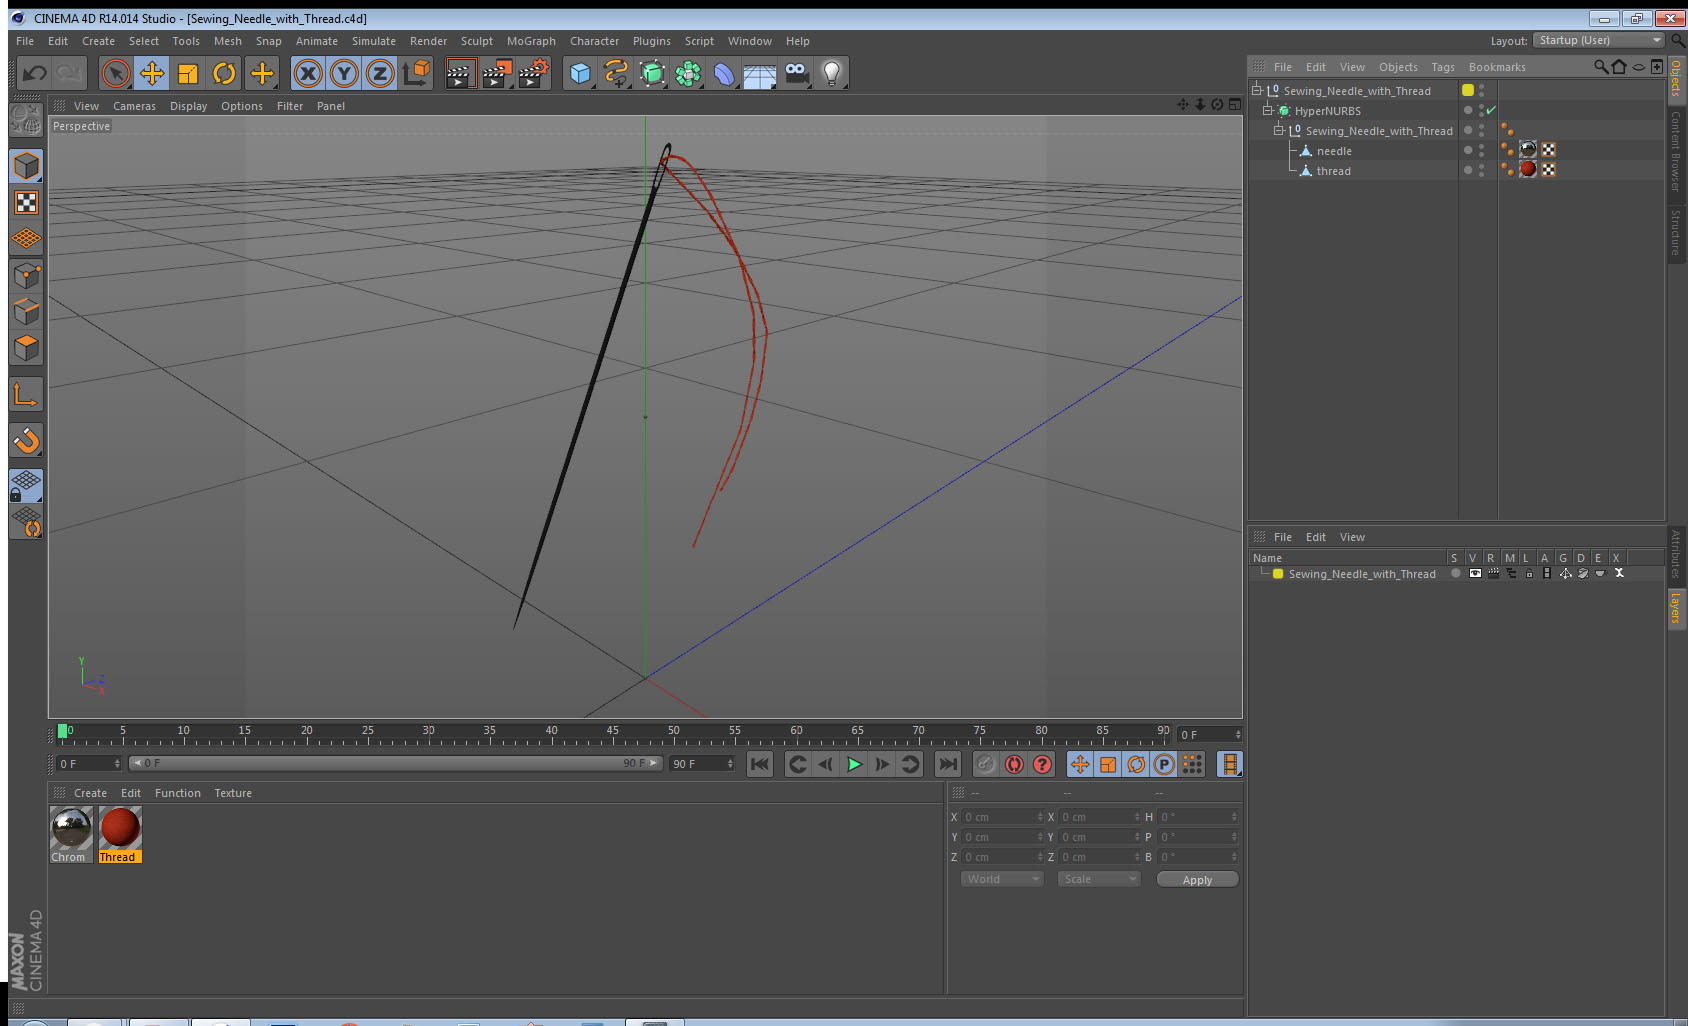Open the spline pen tools

616,73
